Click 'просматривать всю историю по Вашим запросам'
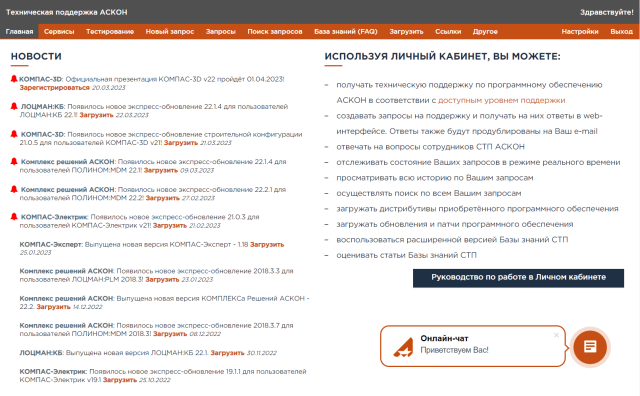This screenshot has width=640, height=396. 435,178
